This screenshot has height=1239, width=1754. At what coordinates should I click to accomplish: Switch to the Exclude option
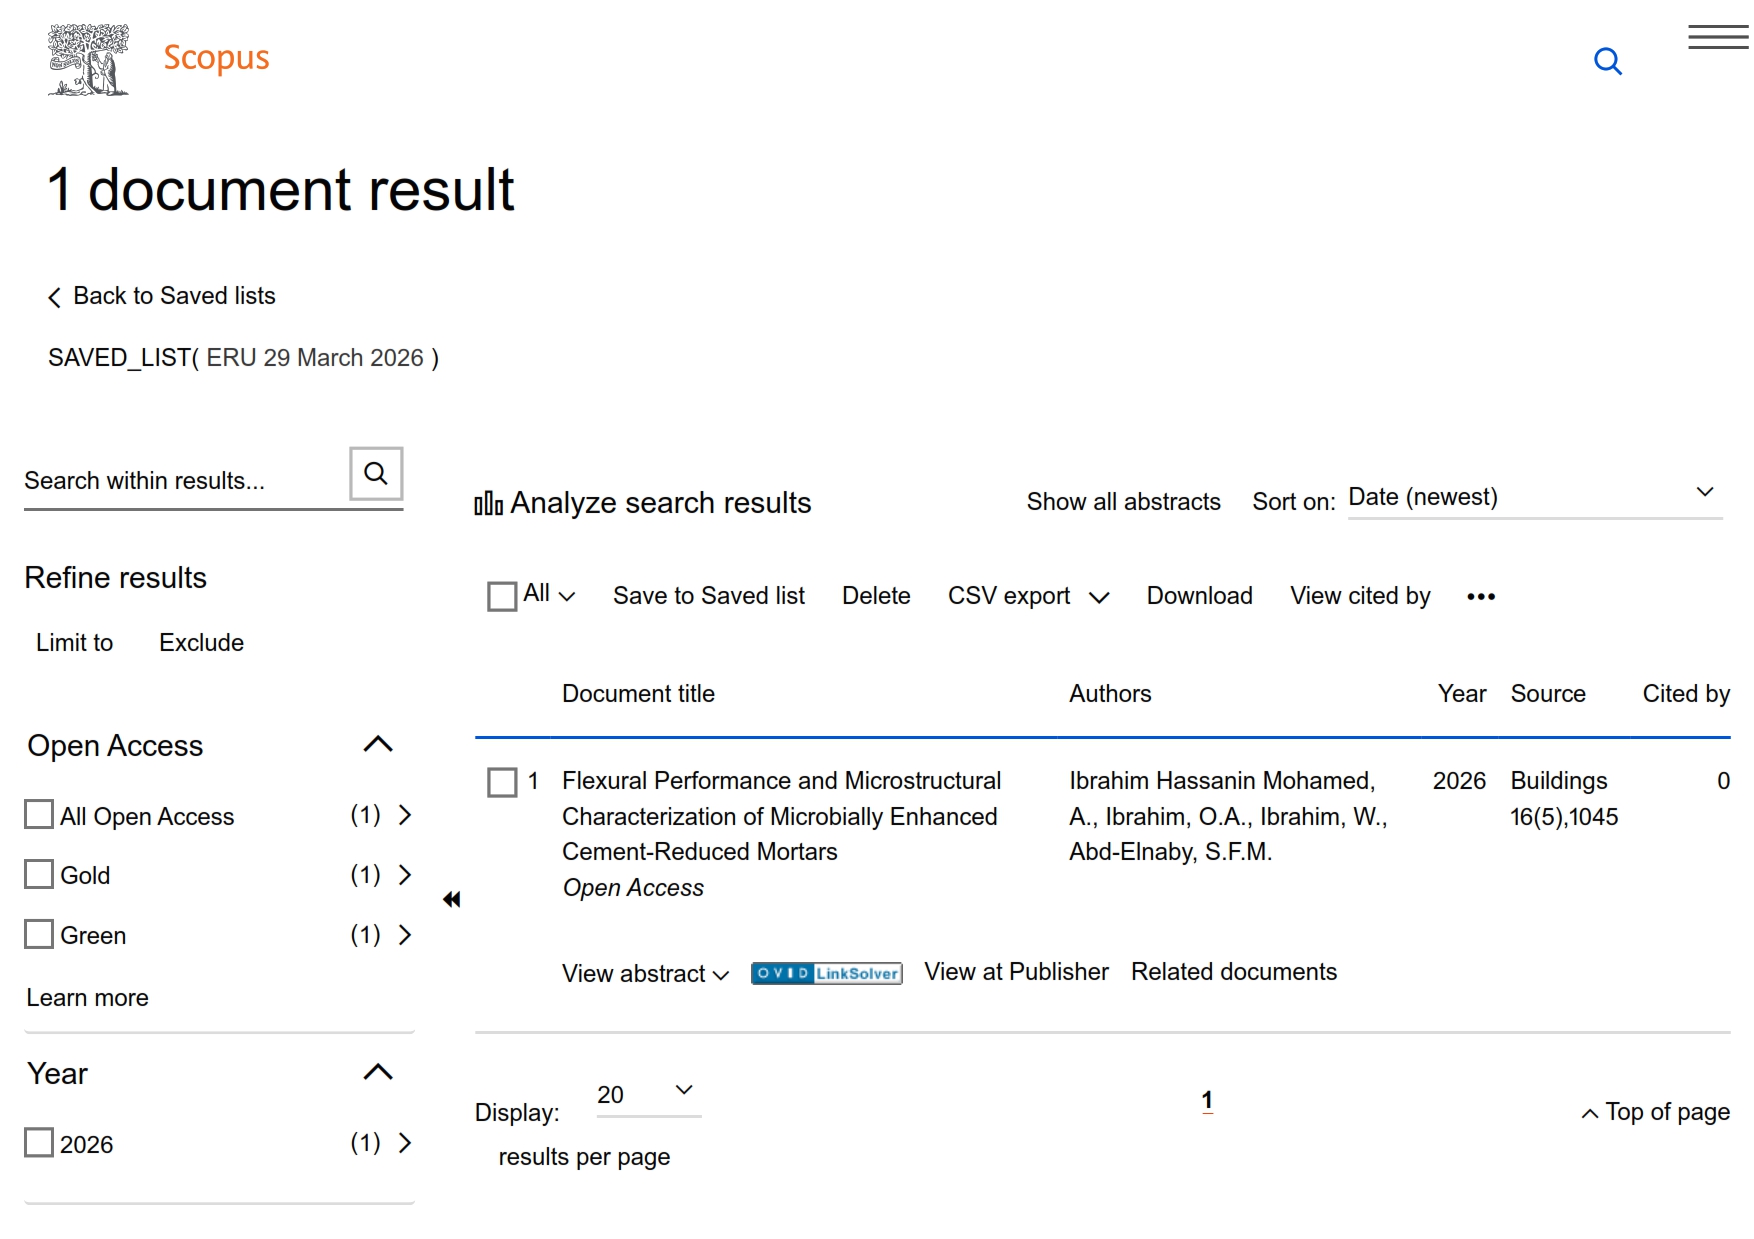(x=201, y=643)
